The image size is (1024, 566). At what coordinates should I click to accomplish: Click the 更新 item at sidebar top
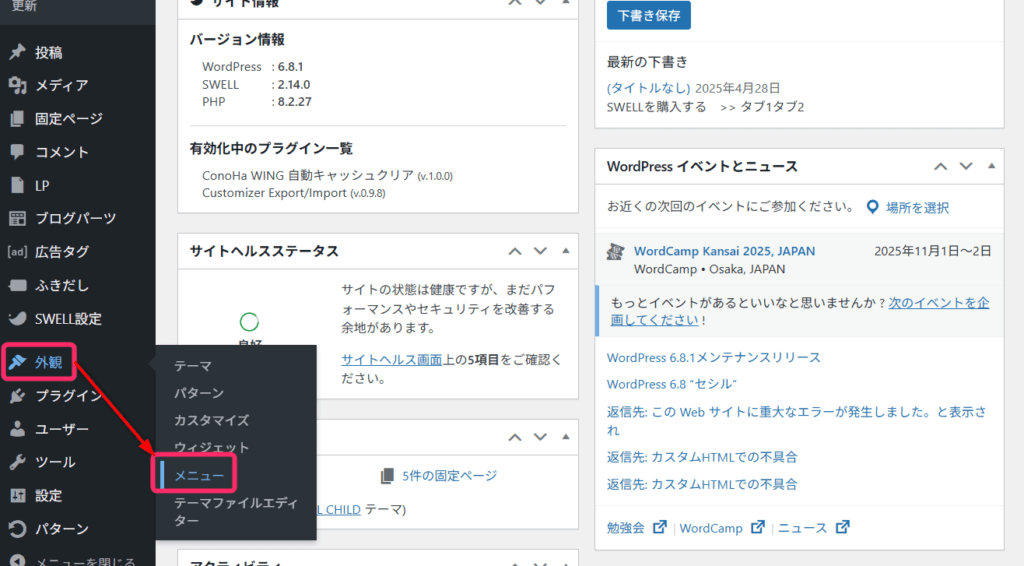pyautogui.click(x=24, y=6)
